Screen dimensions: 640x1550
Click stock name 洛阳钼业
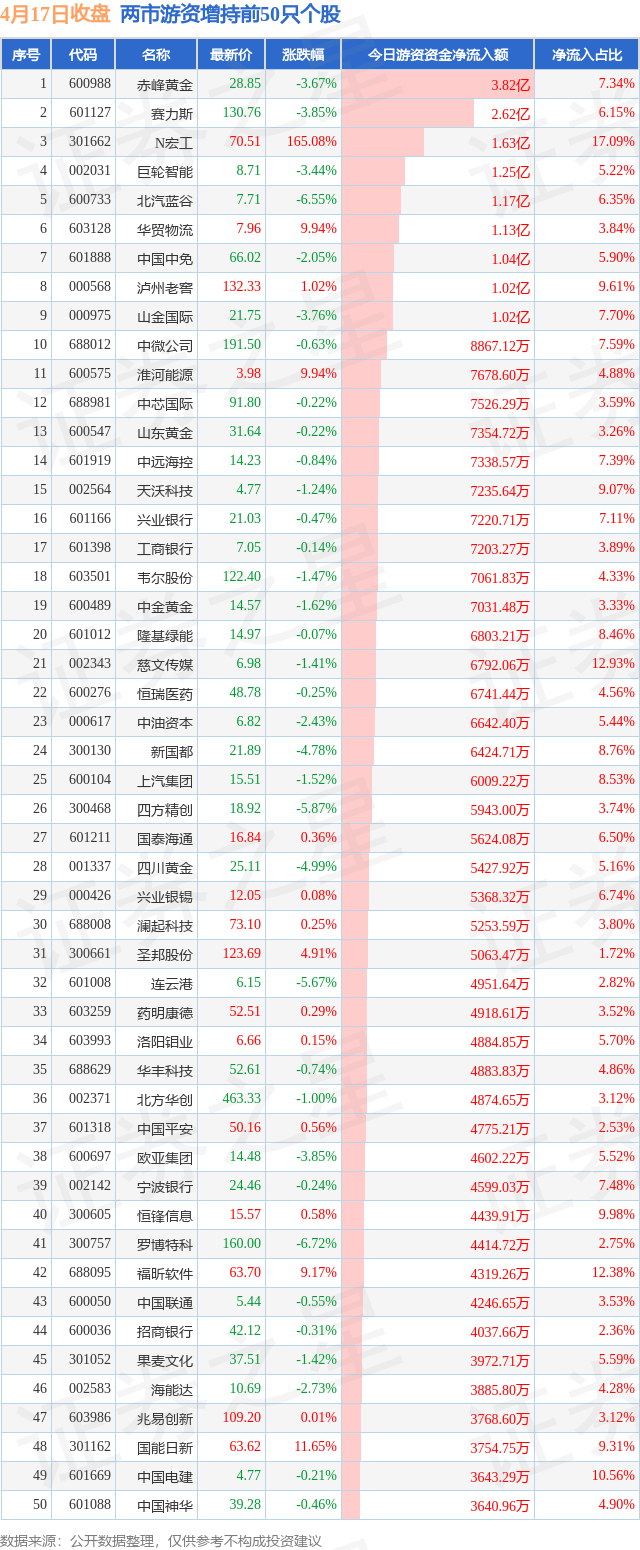tap(165, 1042)
